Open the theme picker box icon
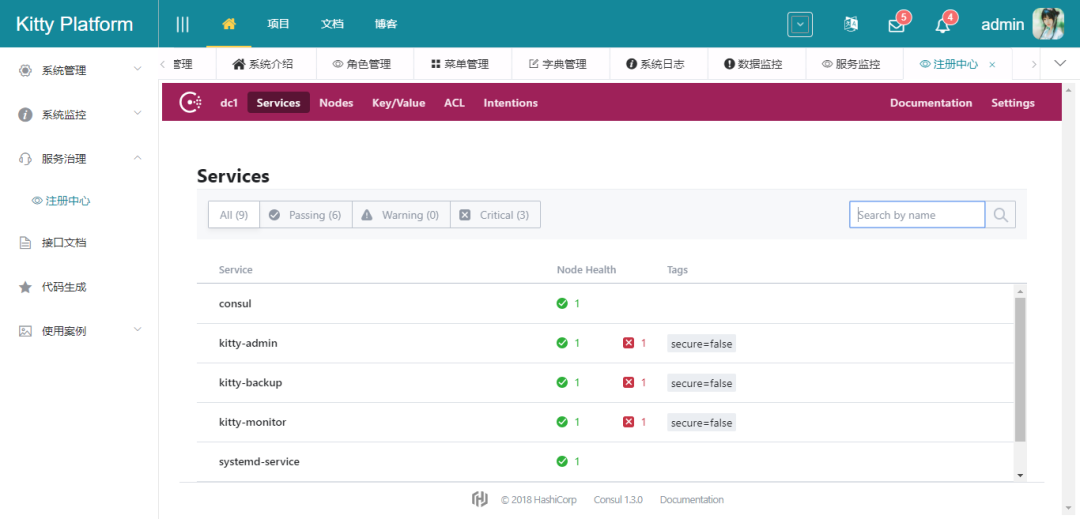The height and width of the screenshot is (519, 1080). (x=800, y=25)
